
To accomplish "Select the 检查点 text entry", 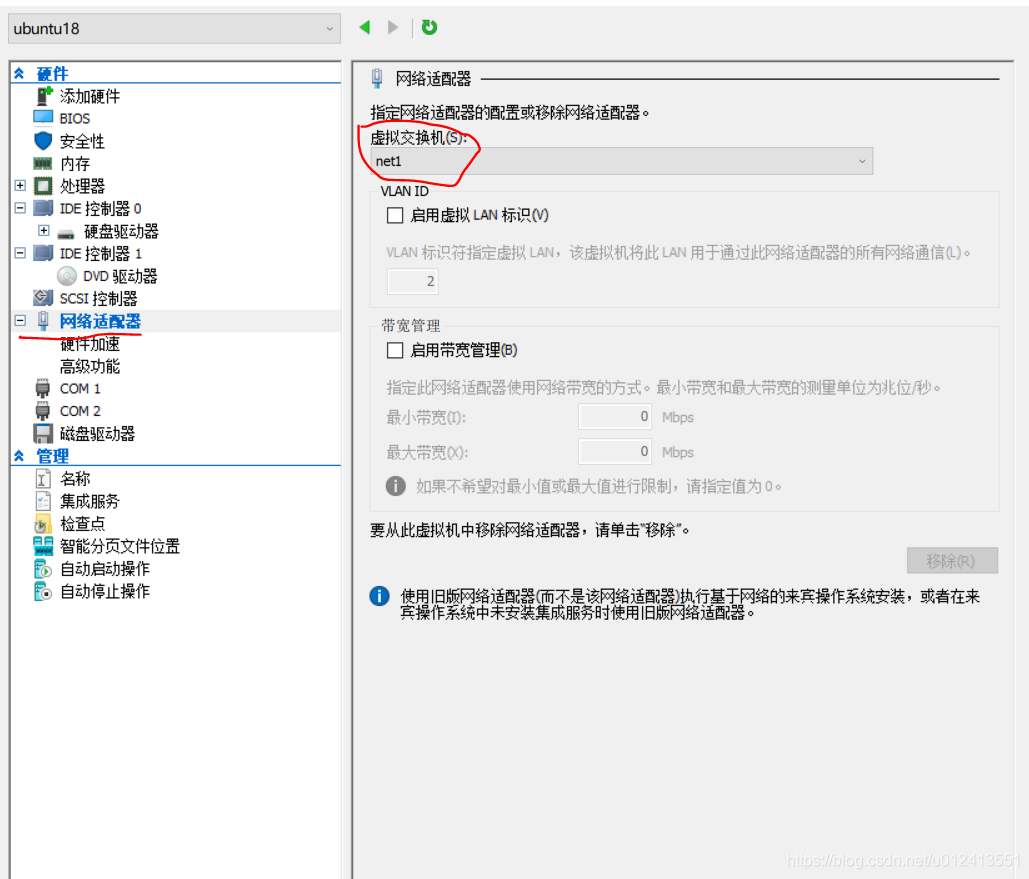I will click(x=83, y=524).
